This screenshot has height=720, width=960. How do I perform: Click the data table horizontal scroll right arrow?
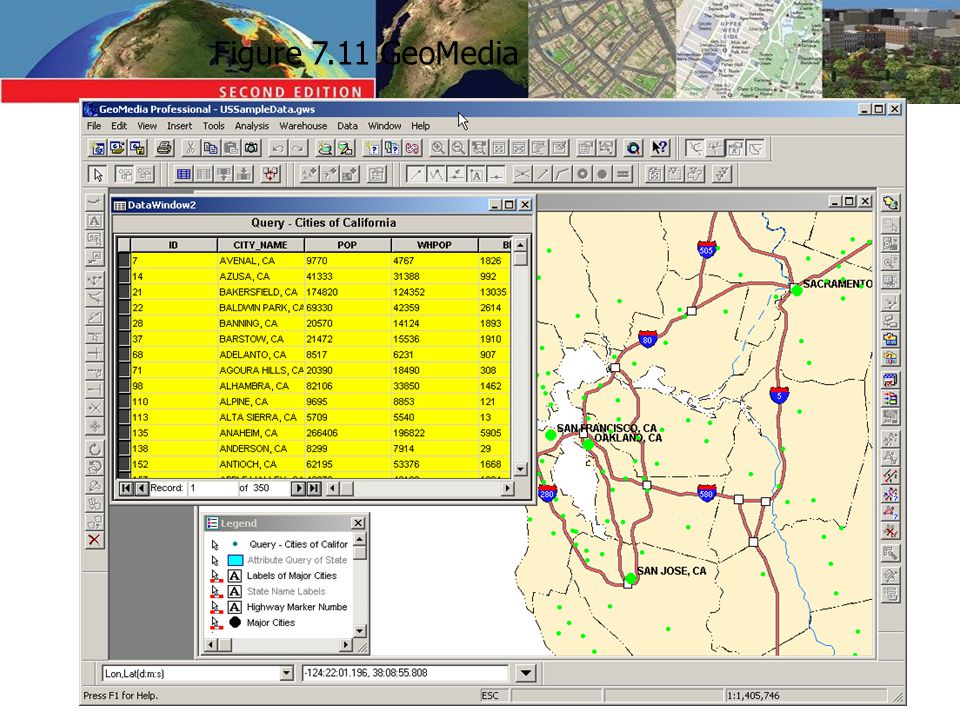508,488
